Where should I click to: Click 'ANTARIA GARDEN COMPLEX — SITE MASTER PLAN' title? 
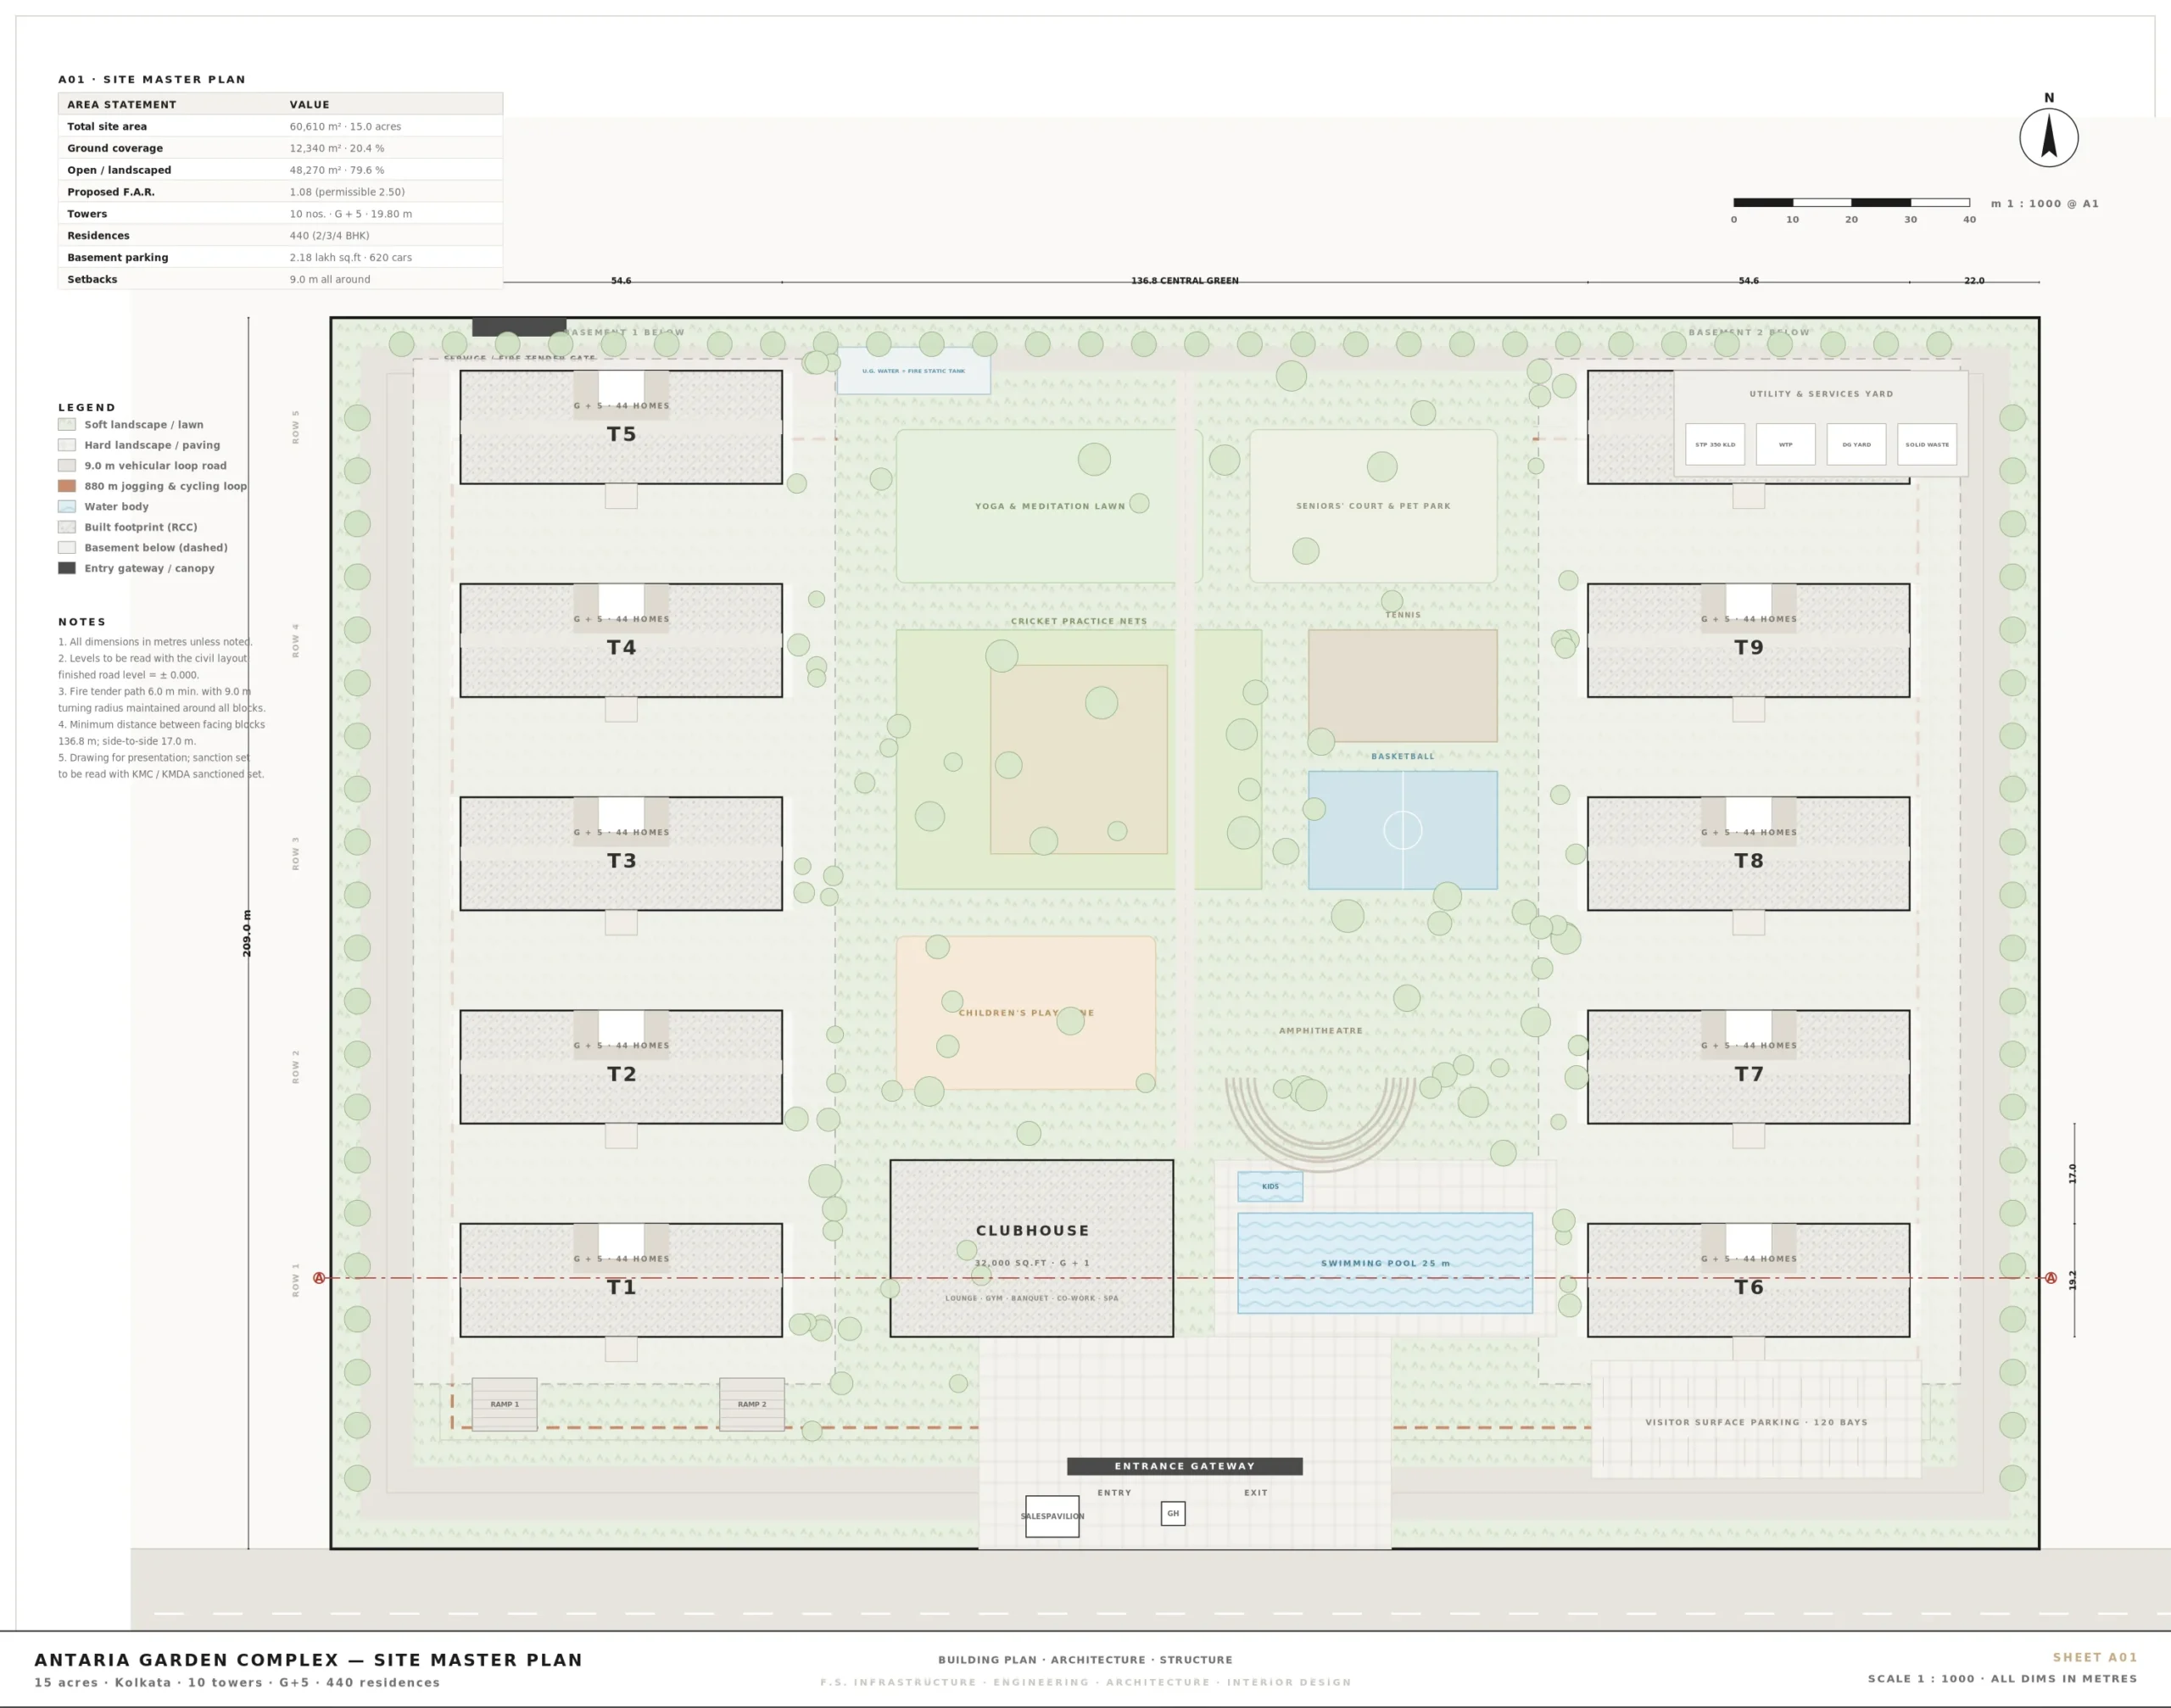(x=308, y=1660)
